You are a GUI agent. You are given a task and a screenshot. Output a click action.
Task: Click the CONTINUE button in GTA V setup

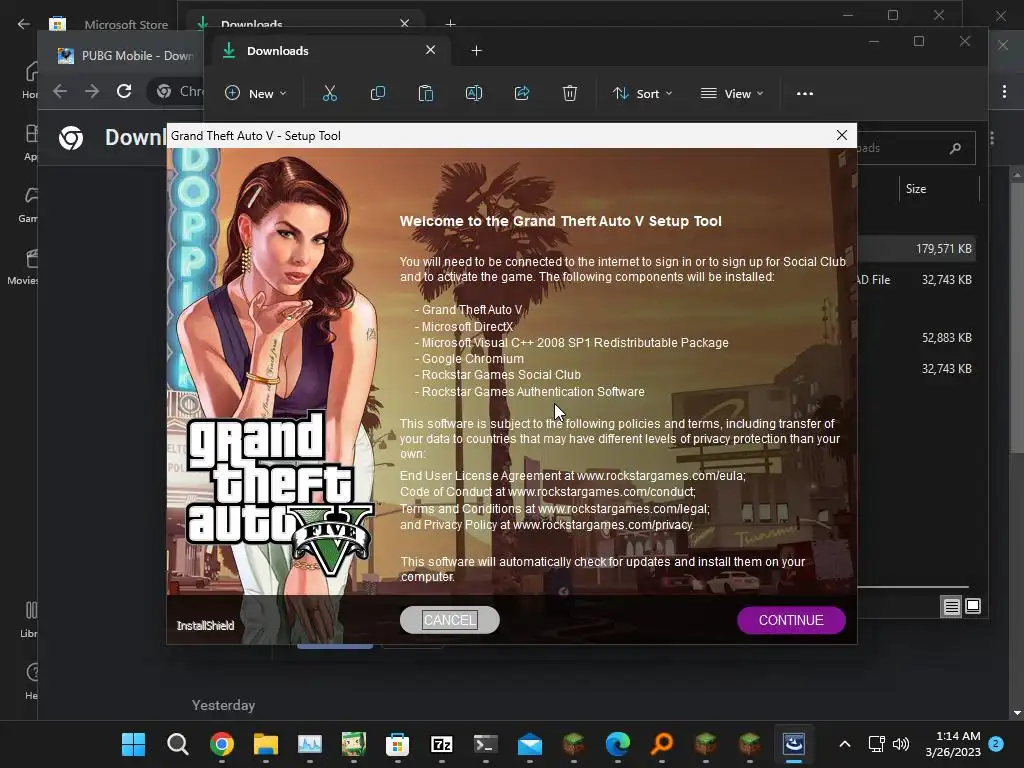click(791, 620)
